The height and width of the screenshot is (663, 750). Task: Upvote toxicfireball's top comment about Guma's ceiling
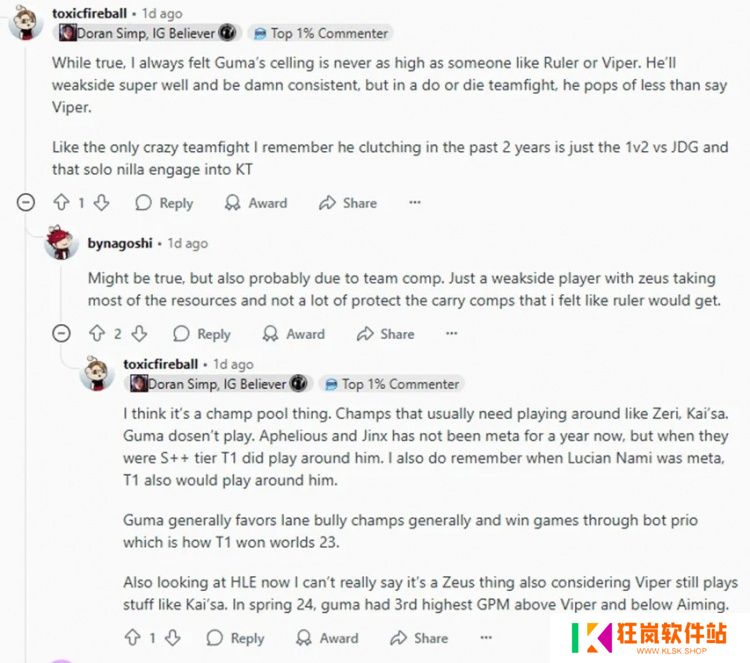click(x=61, y=203)
